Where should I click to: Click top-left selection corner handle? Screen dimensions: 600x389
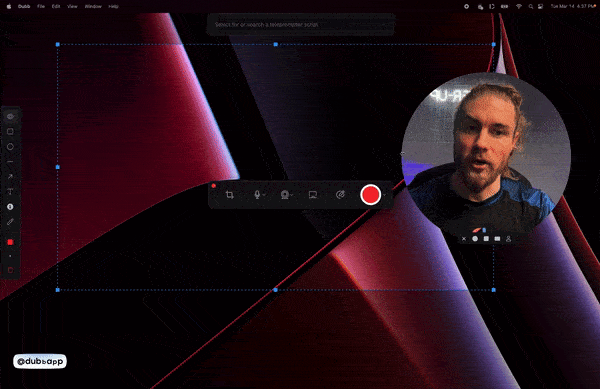(x=58, y=44)
